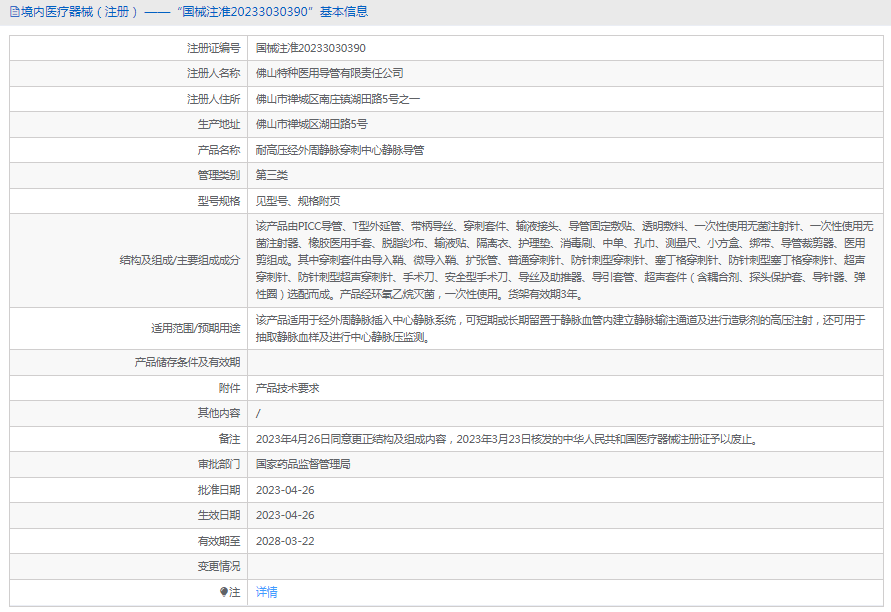Click the 有效期至 label
Screen dimensions: 891x612
click(x=219, y=541)
